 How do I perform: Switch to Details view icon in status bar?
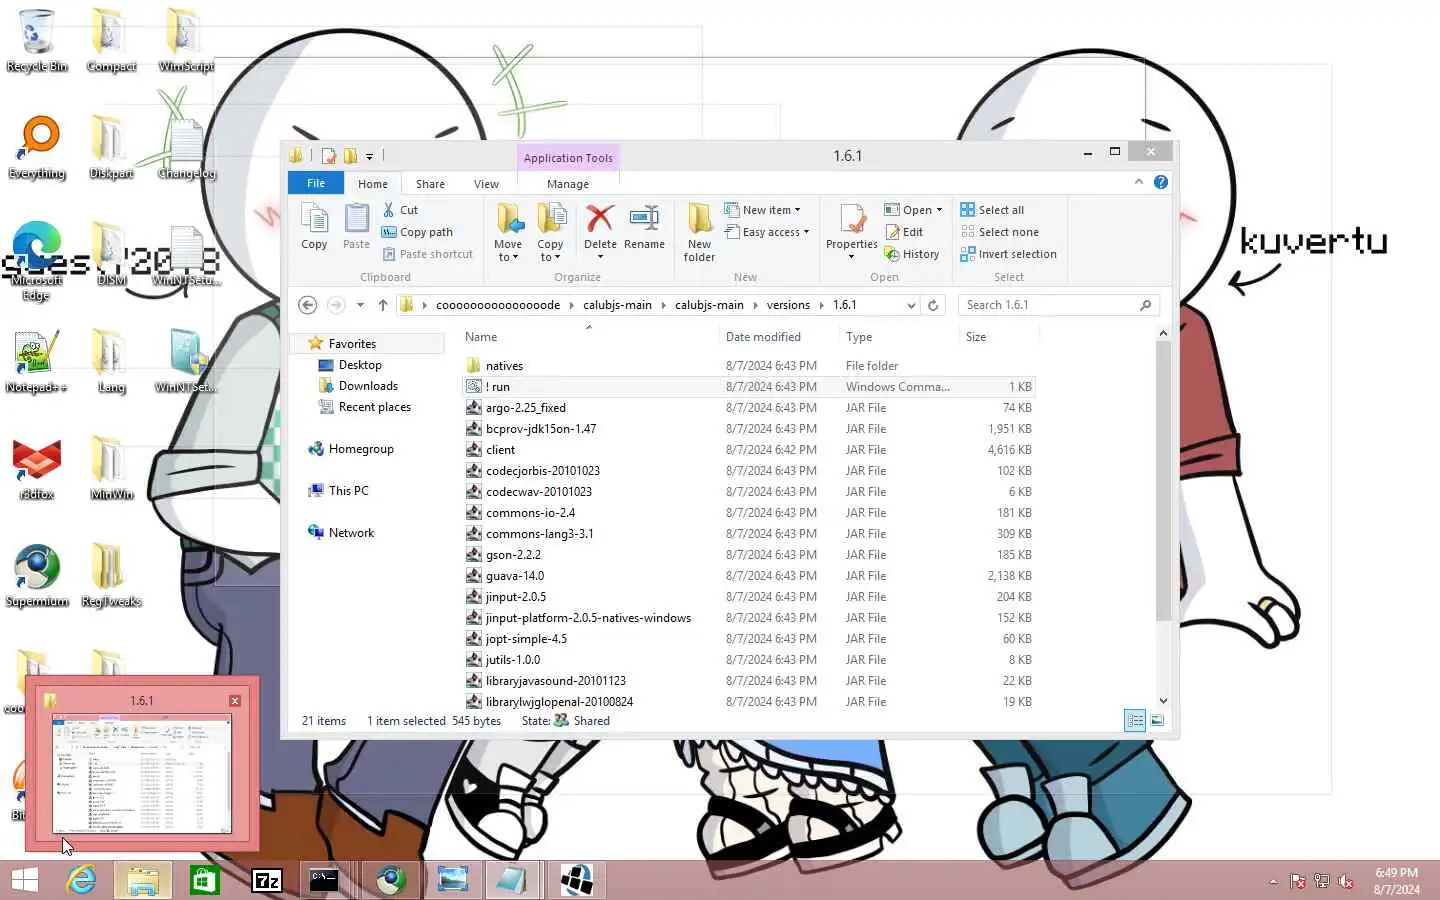[1135, 720]
